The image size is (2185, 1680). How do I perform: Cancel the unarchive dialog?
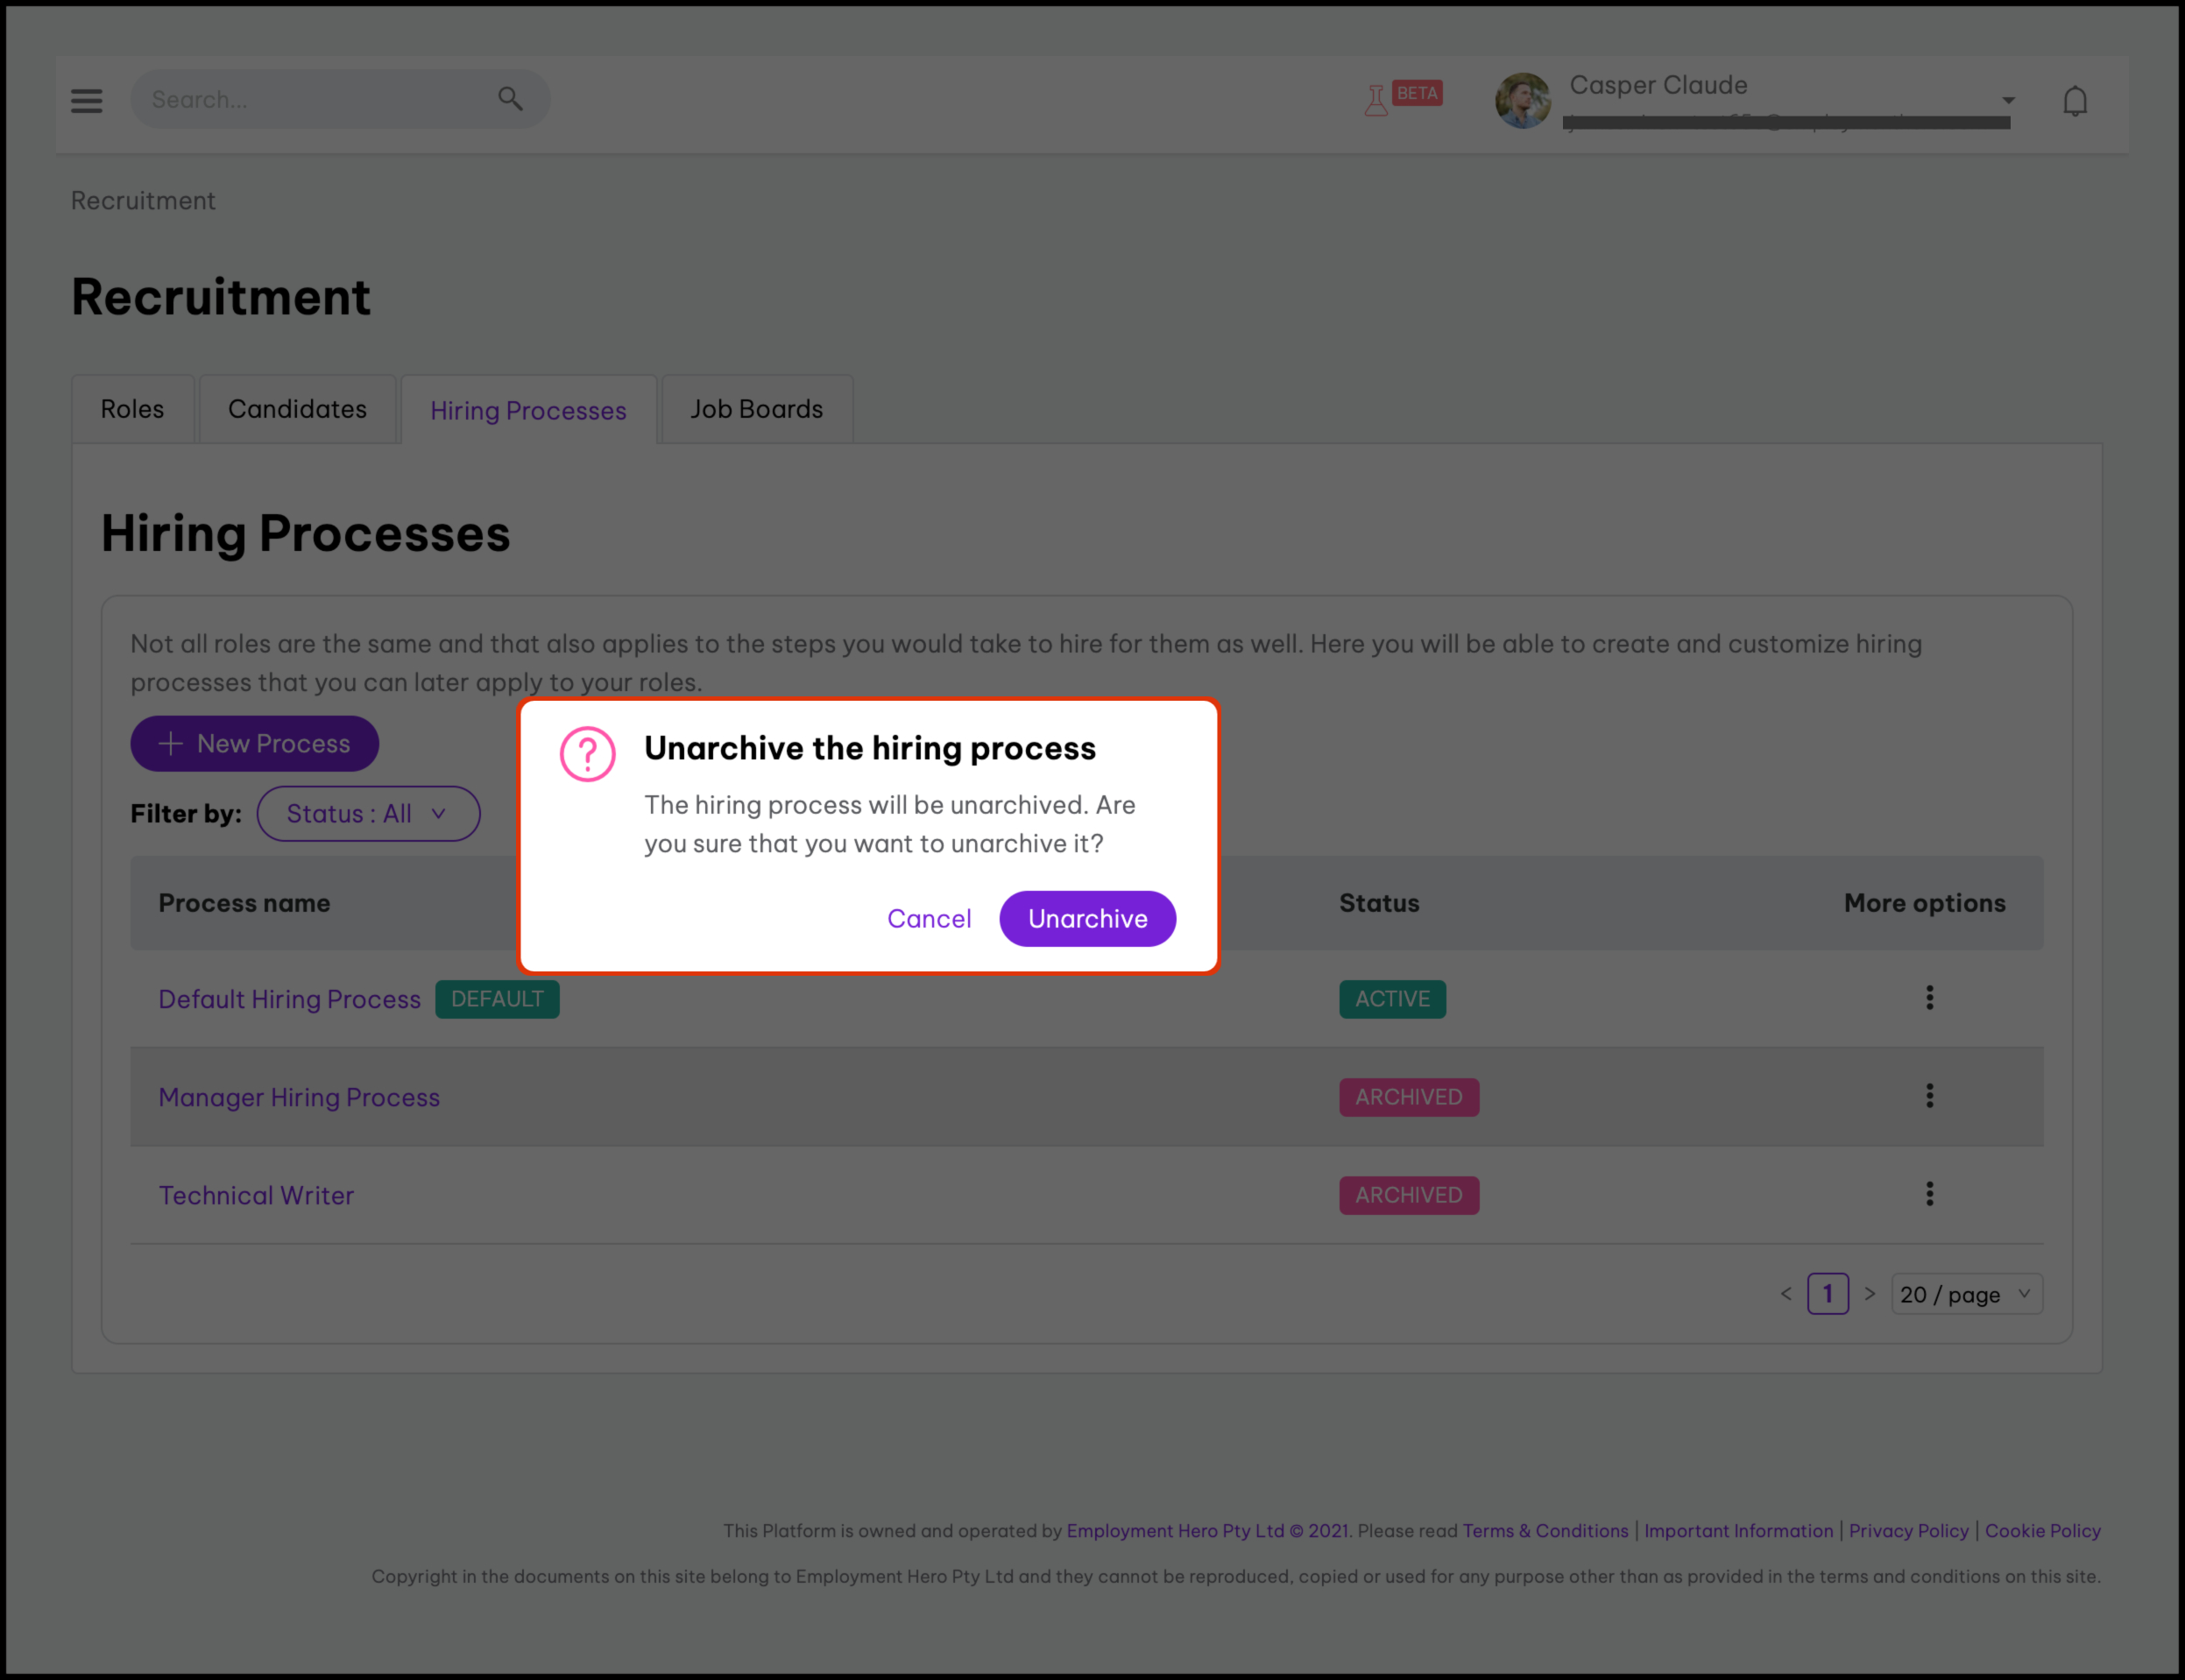pyautogui.click(x=928, y=919)
